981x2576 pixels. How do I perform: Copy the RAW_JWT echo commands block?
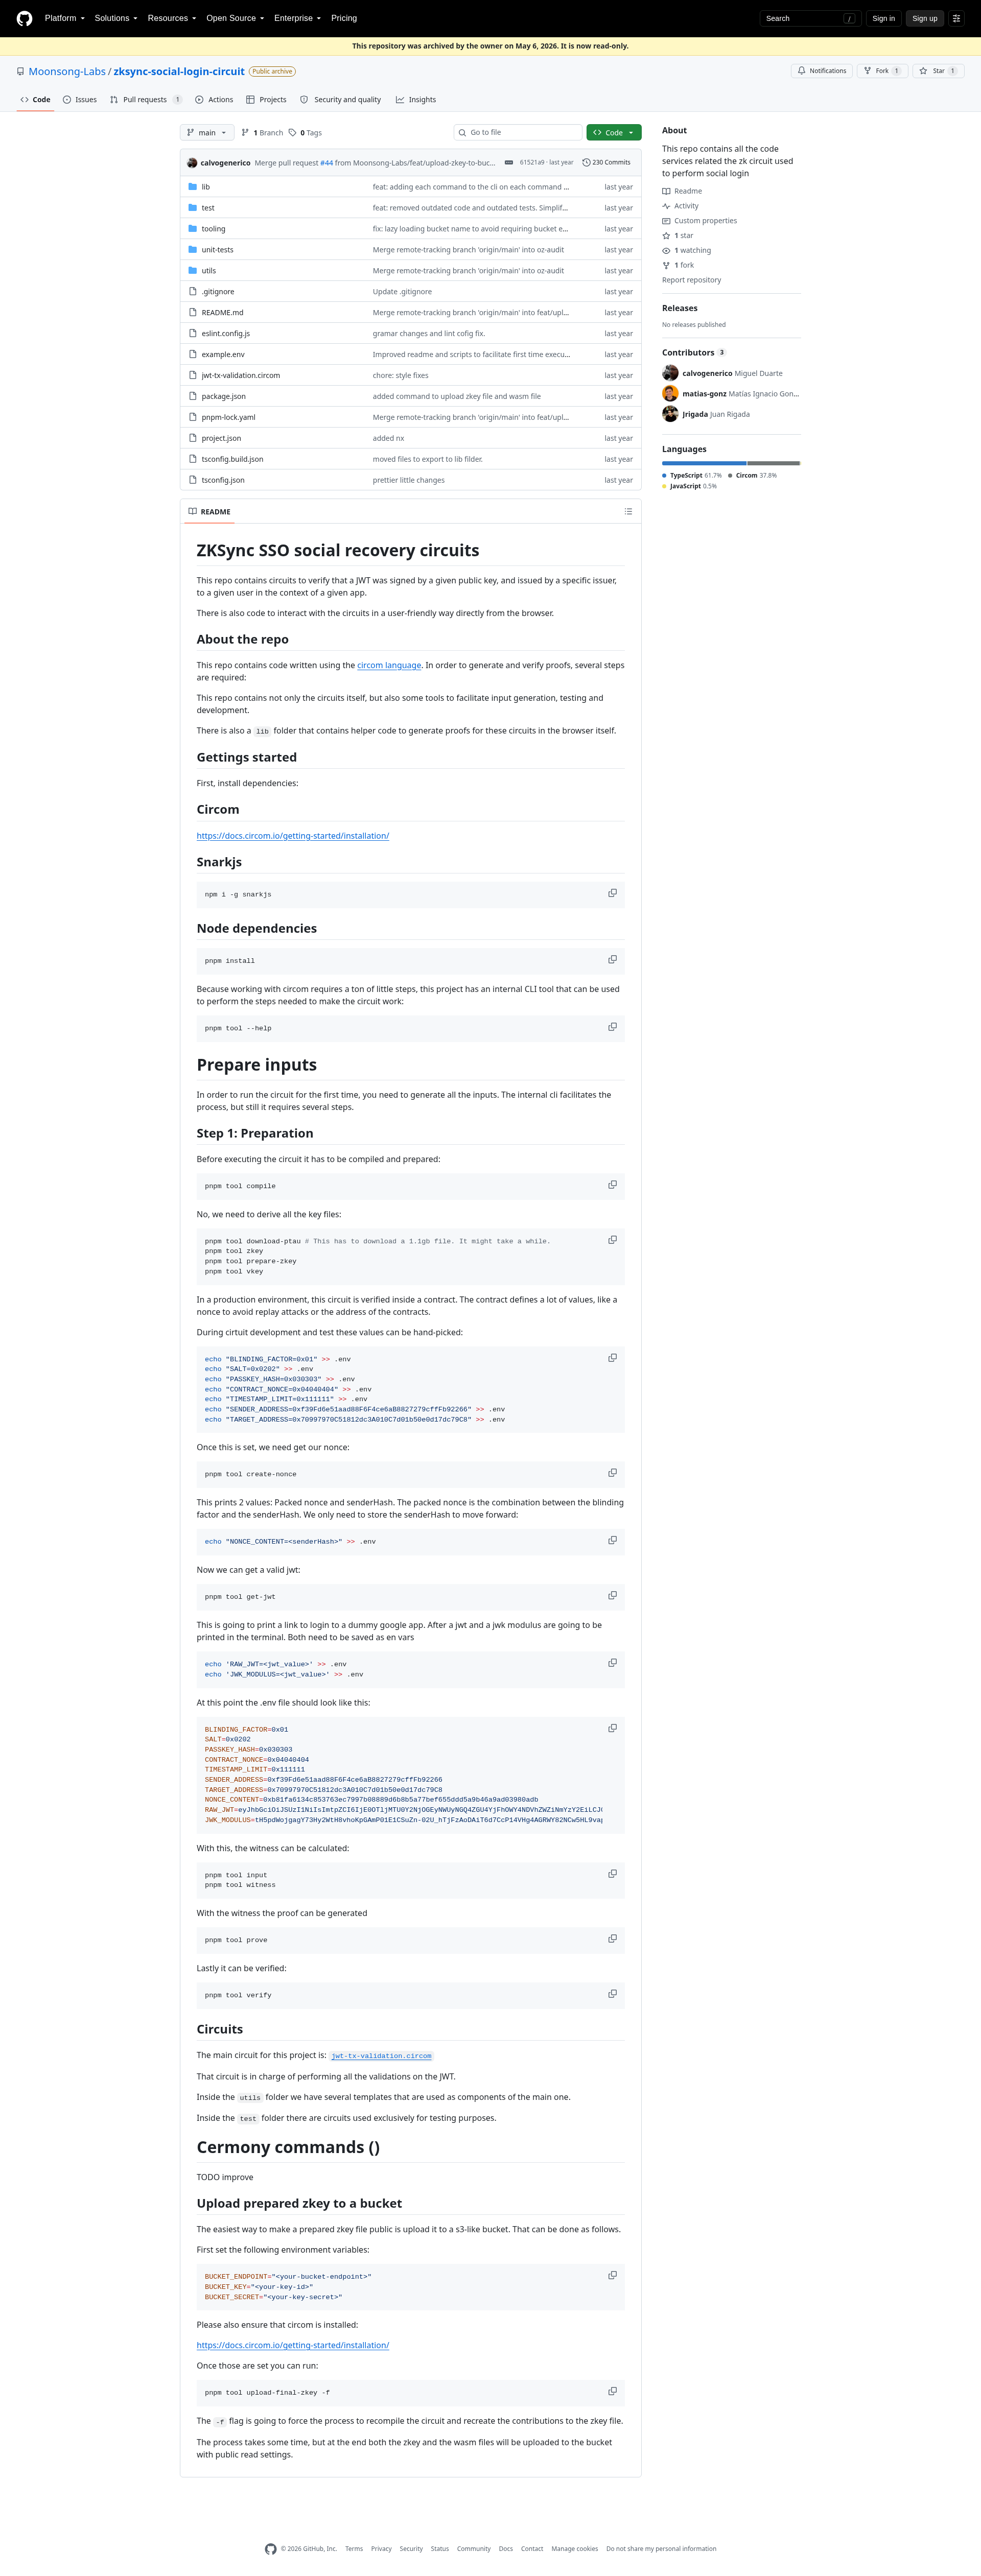pyautogui.click(x=612, y=1663)
